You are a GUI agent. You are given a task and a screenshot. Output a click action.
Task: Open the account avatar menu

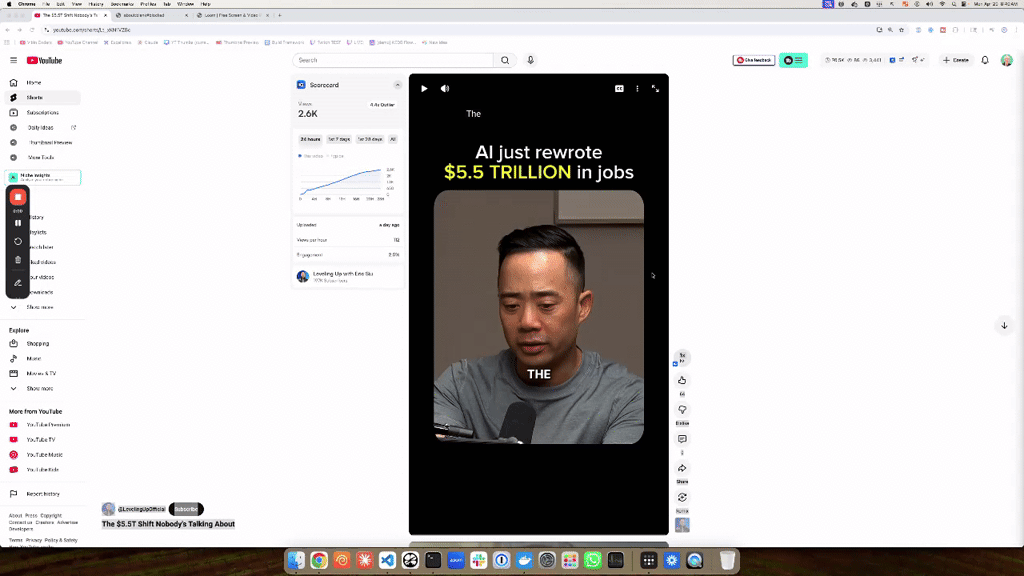click(1006, 60)
